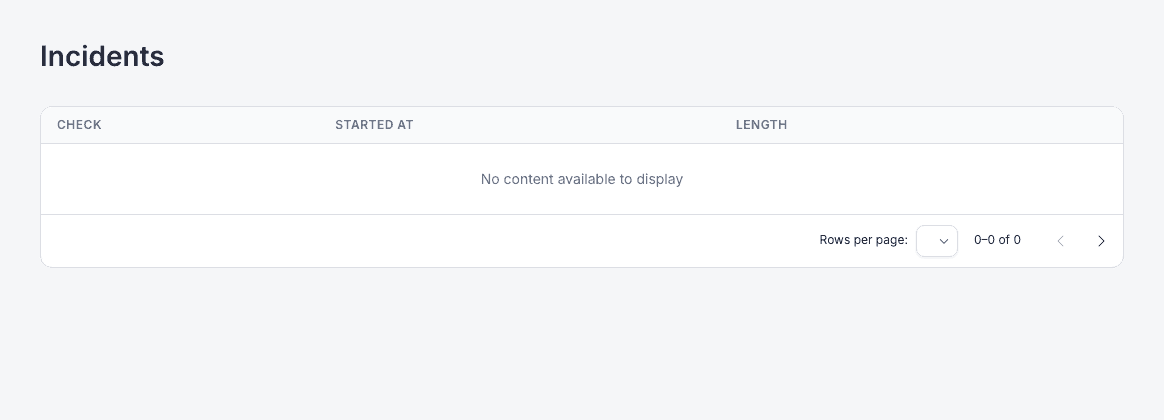The image size is (1164, 420).
Task: Open the Rows per page dropdown
Action: pos(937,240)
